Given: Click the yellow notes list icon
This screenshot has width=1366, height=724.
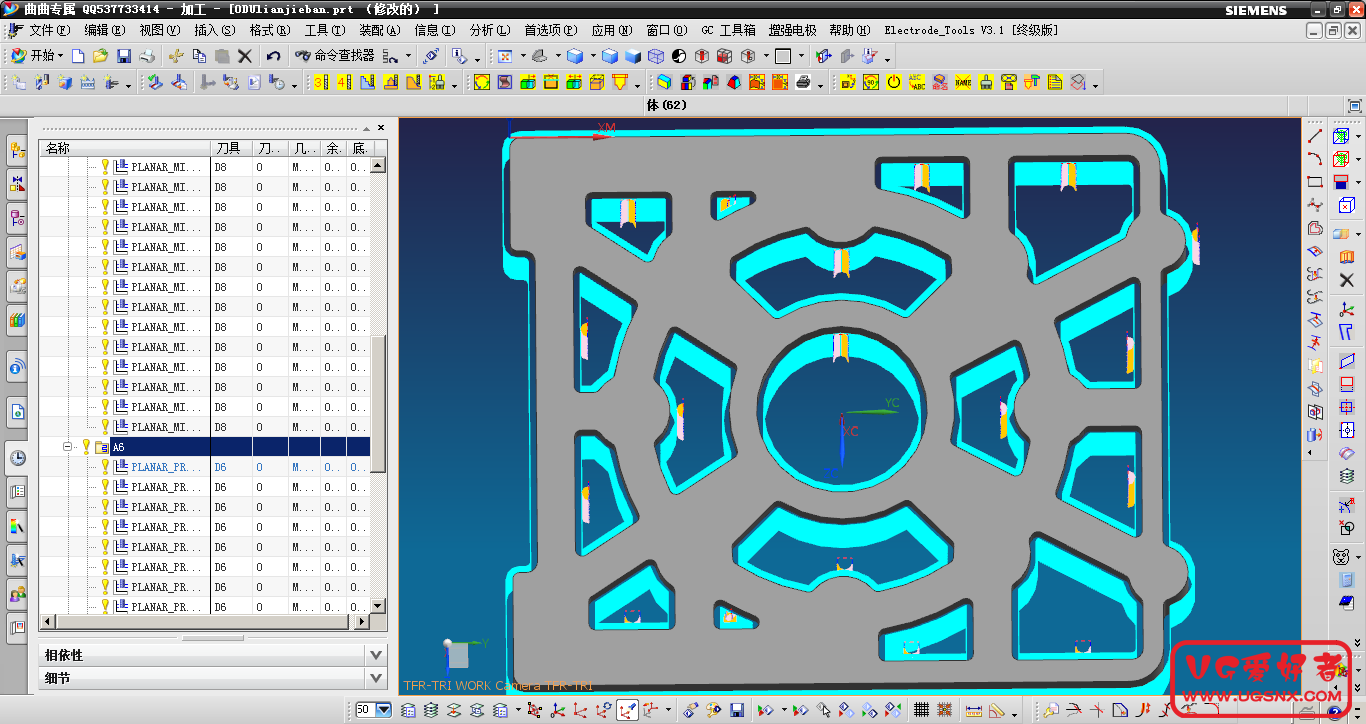Looking at the screenshot, I should (1055, 82).
